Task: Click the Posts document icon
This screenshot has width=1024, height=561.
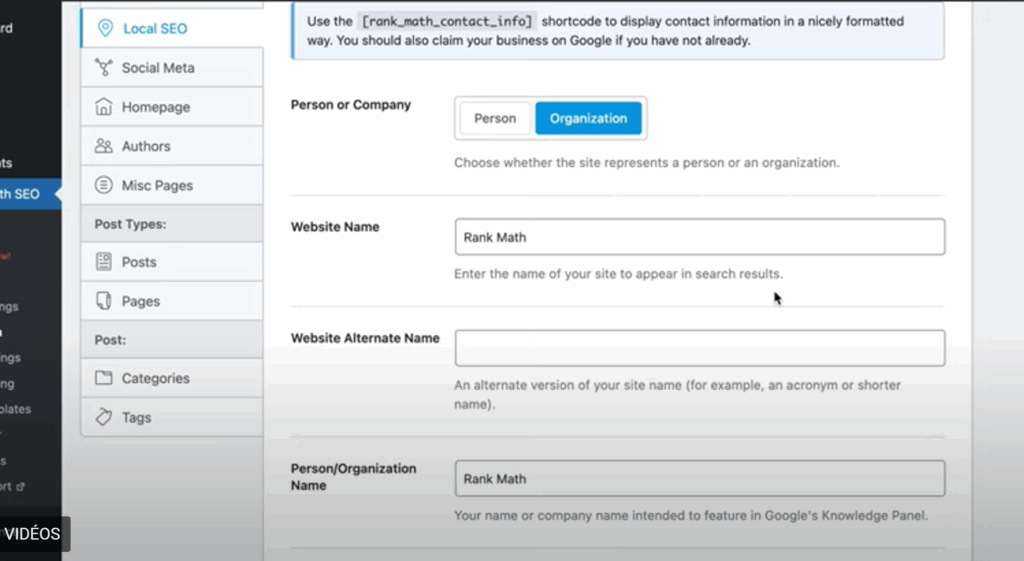Action: [x=104, y=262]
